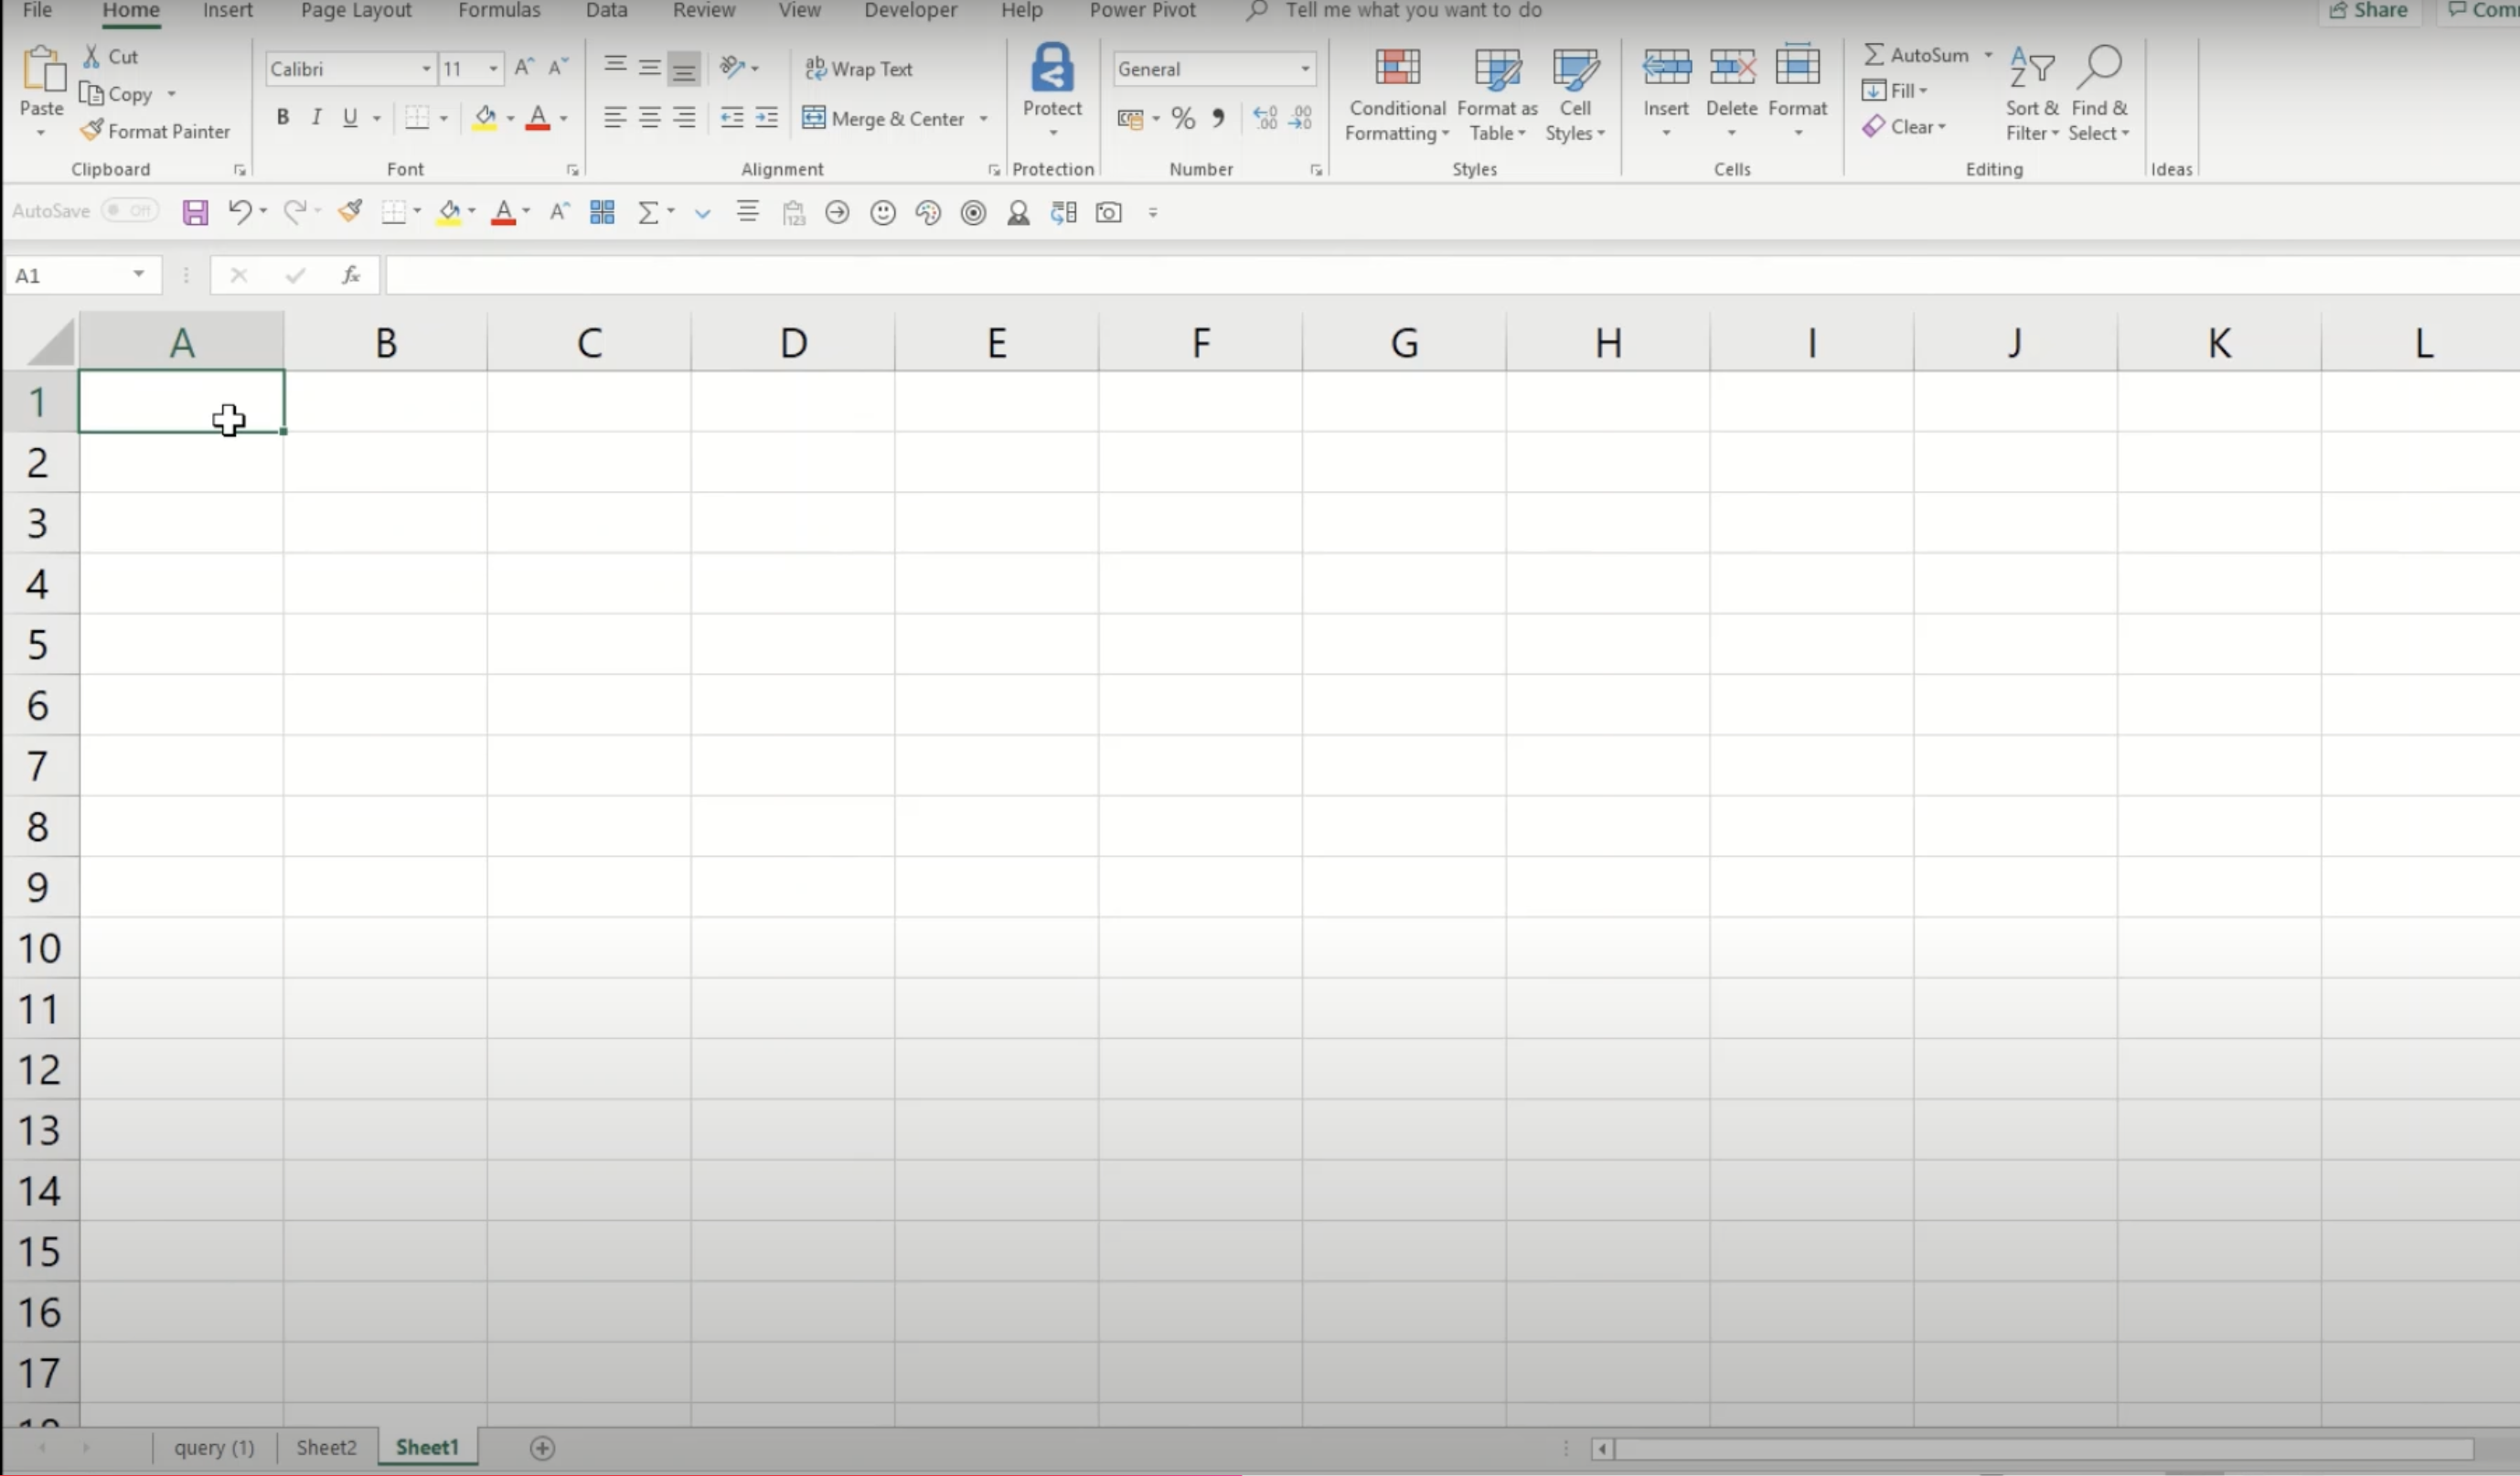Click the Percent Style icon
2520x1476 pixels.
pos(1183,119)
